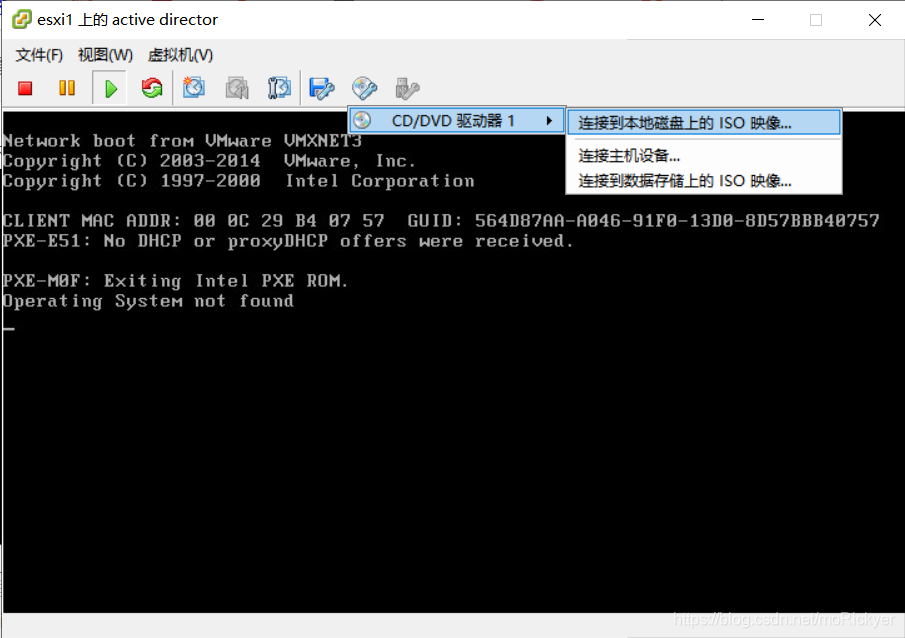Screen dimensions: 905x638
Task: Choose 连接到数据存储上的 ISO 映像...
Action: click(x=704, y=181)
